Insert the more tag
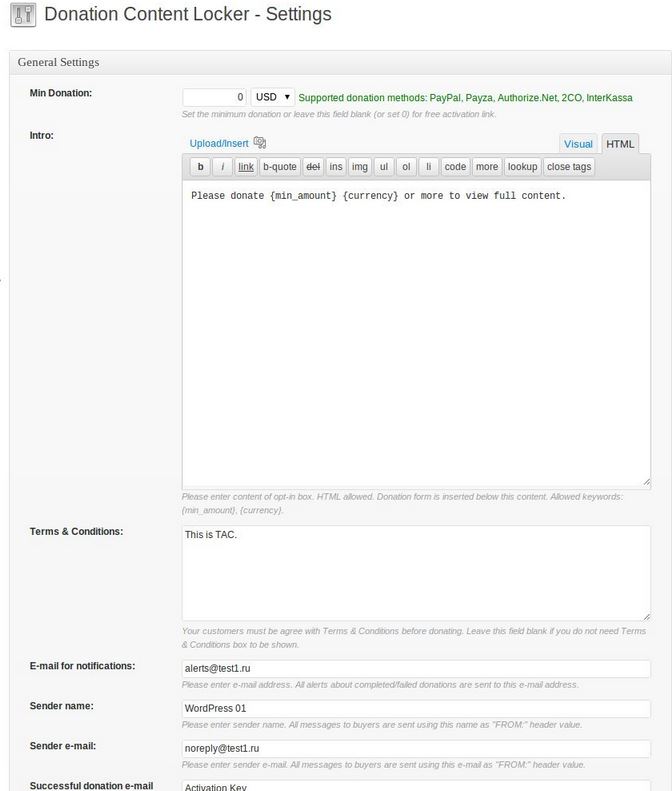This screenshot has width=672, height=791. click(x=487, y=166)
